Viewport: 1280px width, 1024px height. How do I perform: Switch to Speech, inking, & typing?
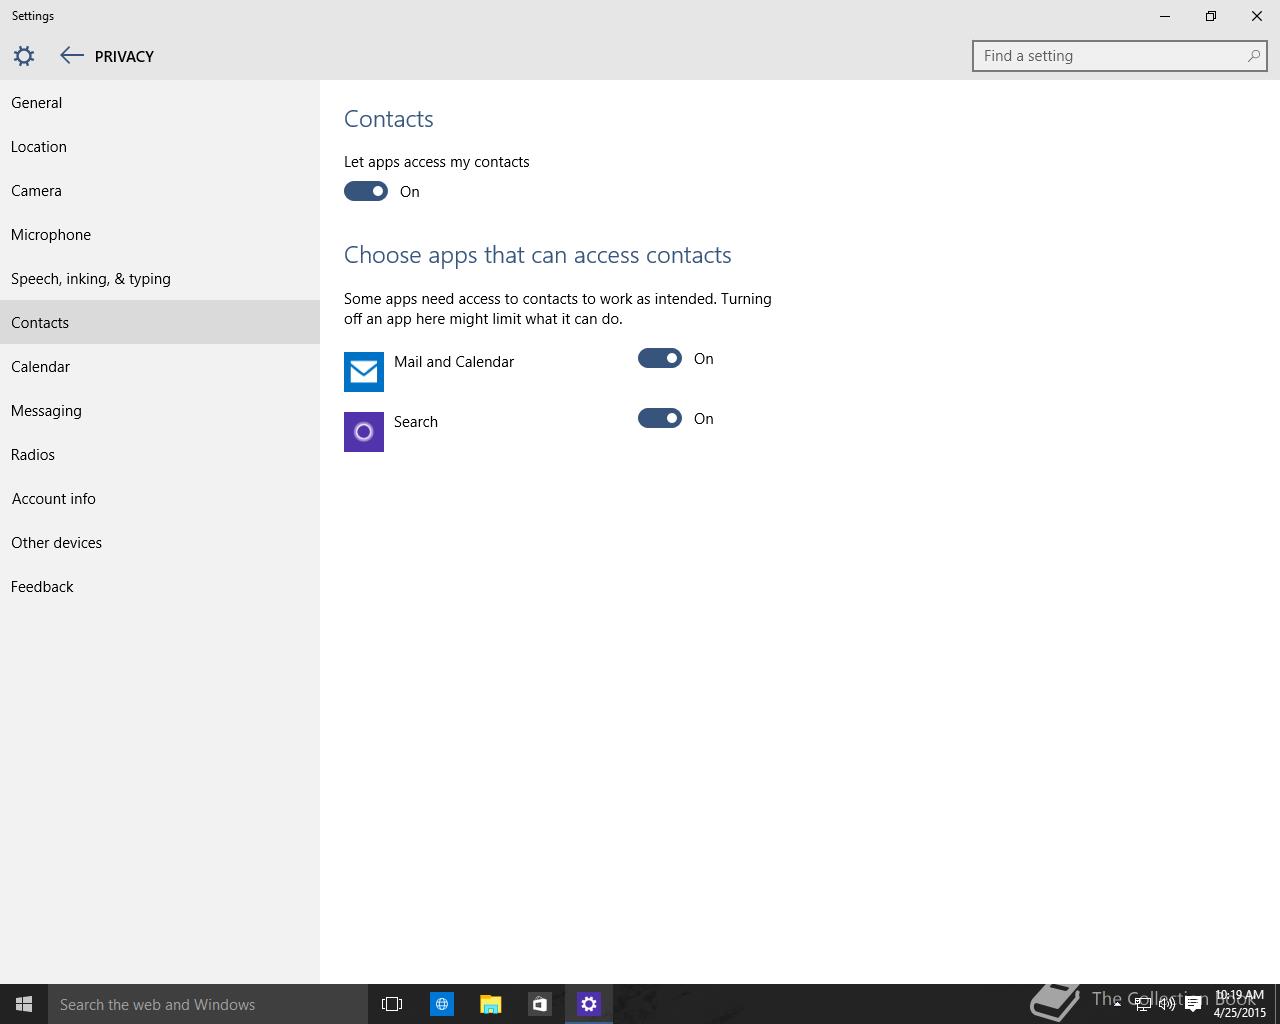(91, 279)
